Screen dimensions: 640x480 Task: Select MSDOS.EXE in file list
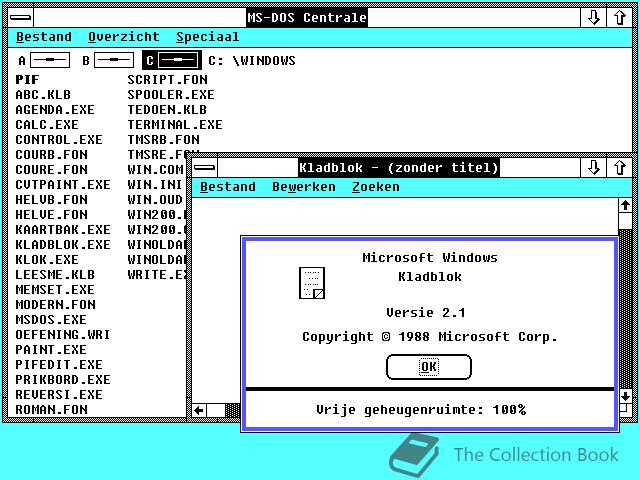tap(51, 320)
